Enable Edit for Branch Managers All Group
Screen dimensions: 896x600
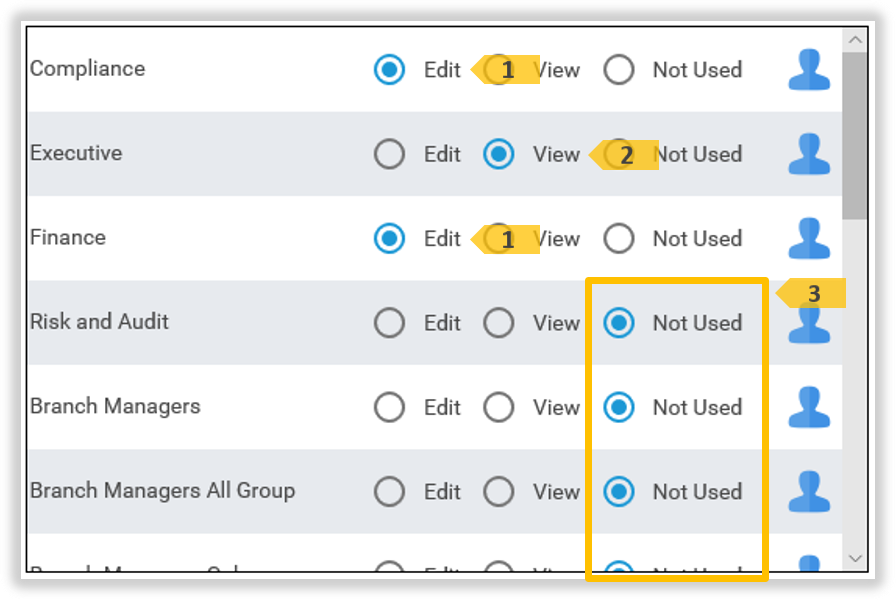(390, 491)
